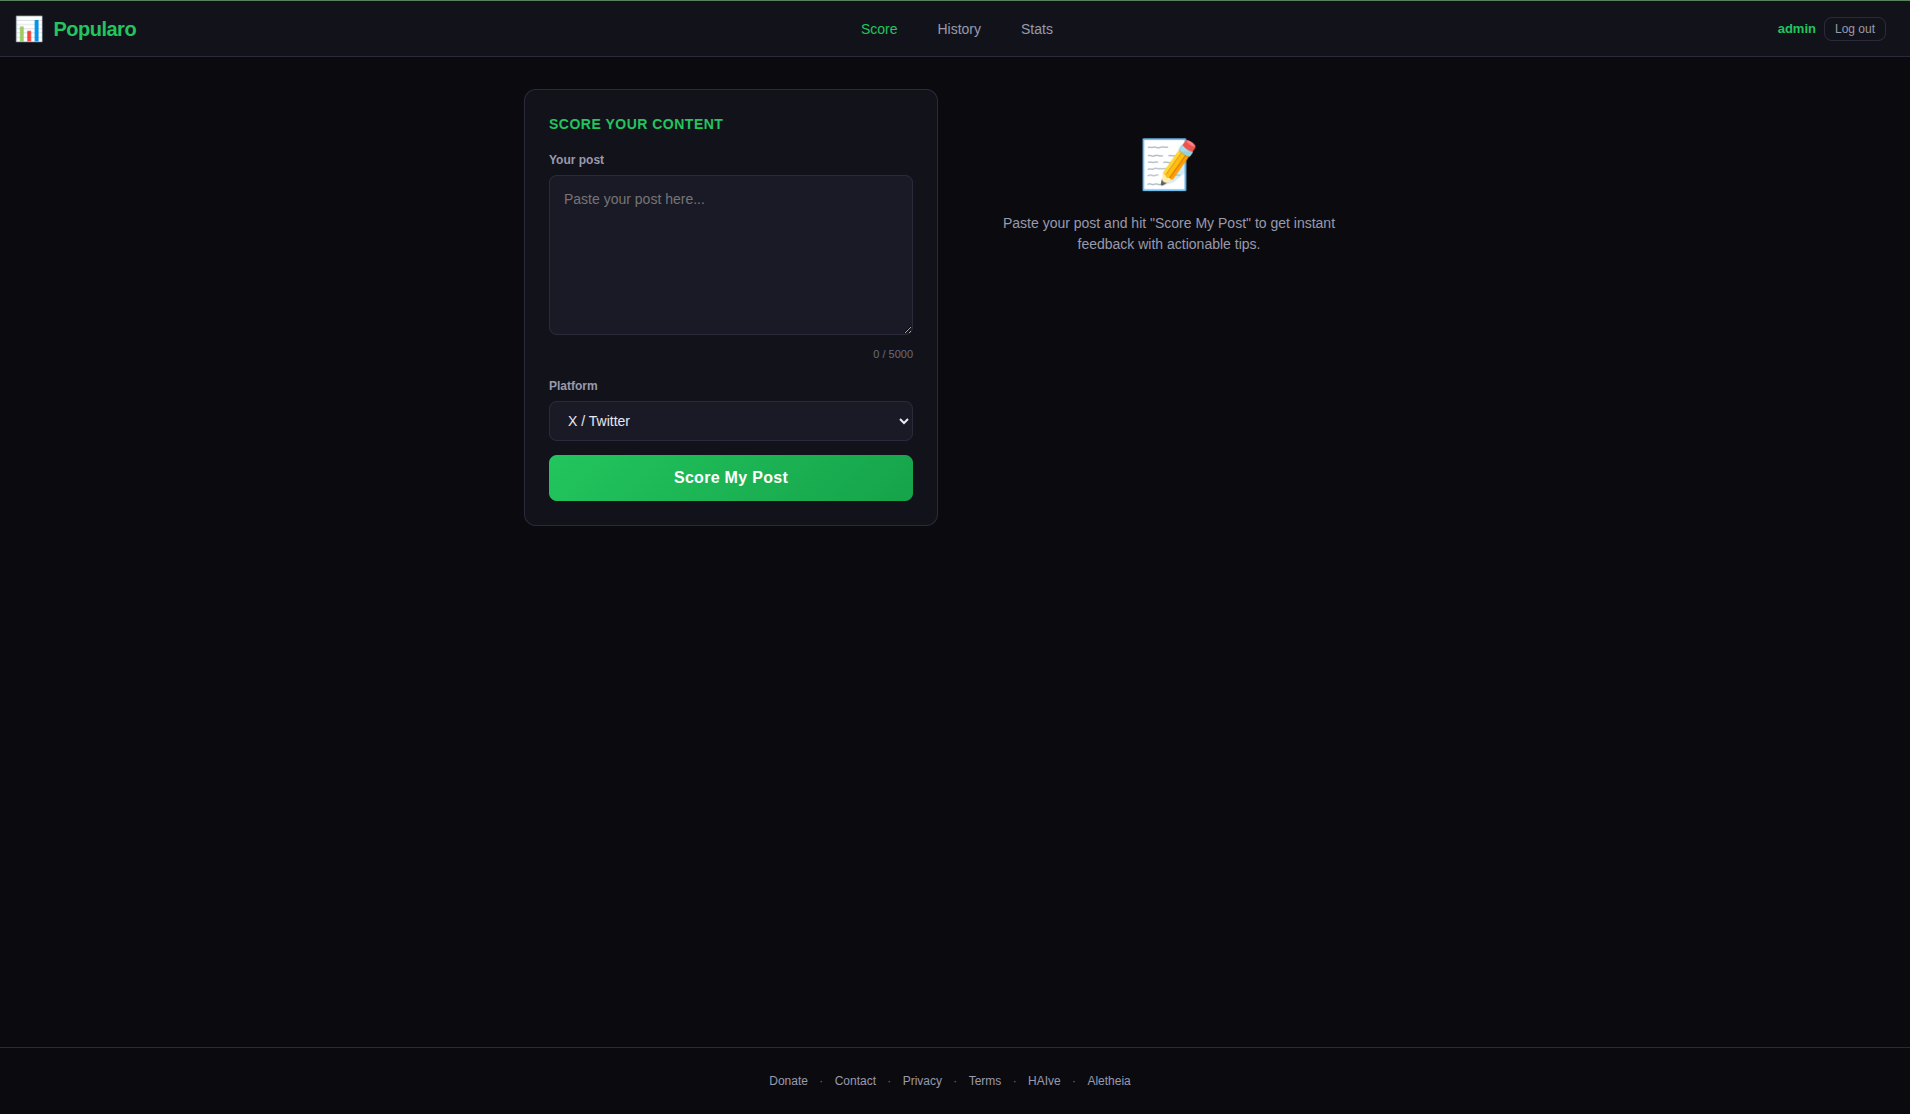The height and width of the screenshot is (1114, 1910).
Task: Open the HAIve footer link
Action: tap(1044, 1080)
